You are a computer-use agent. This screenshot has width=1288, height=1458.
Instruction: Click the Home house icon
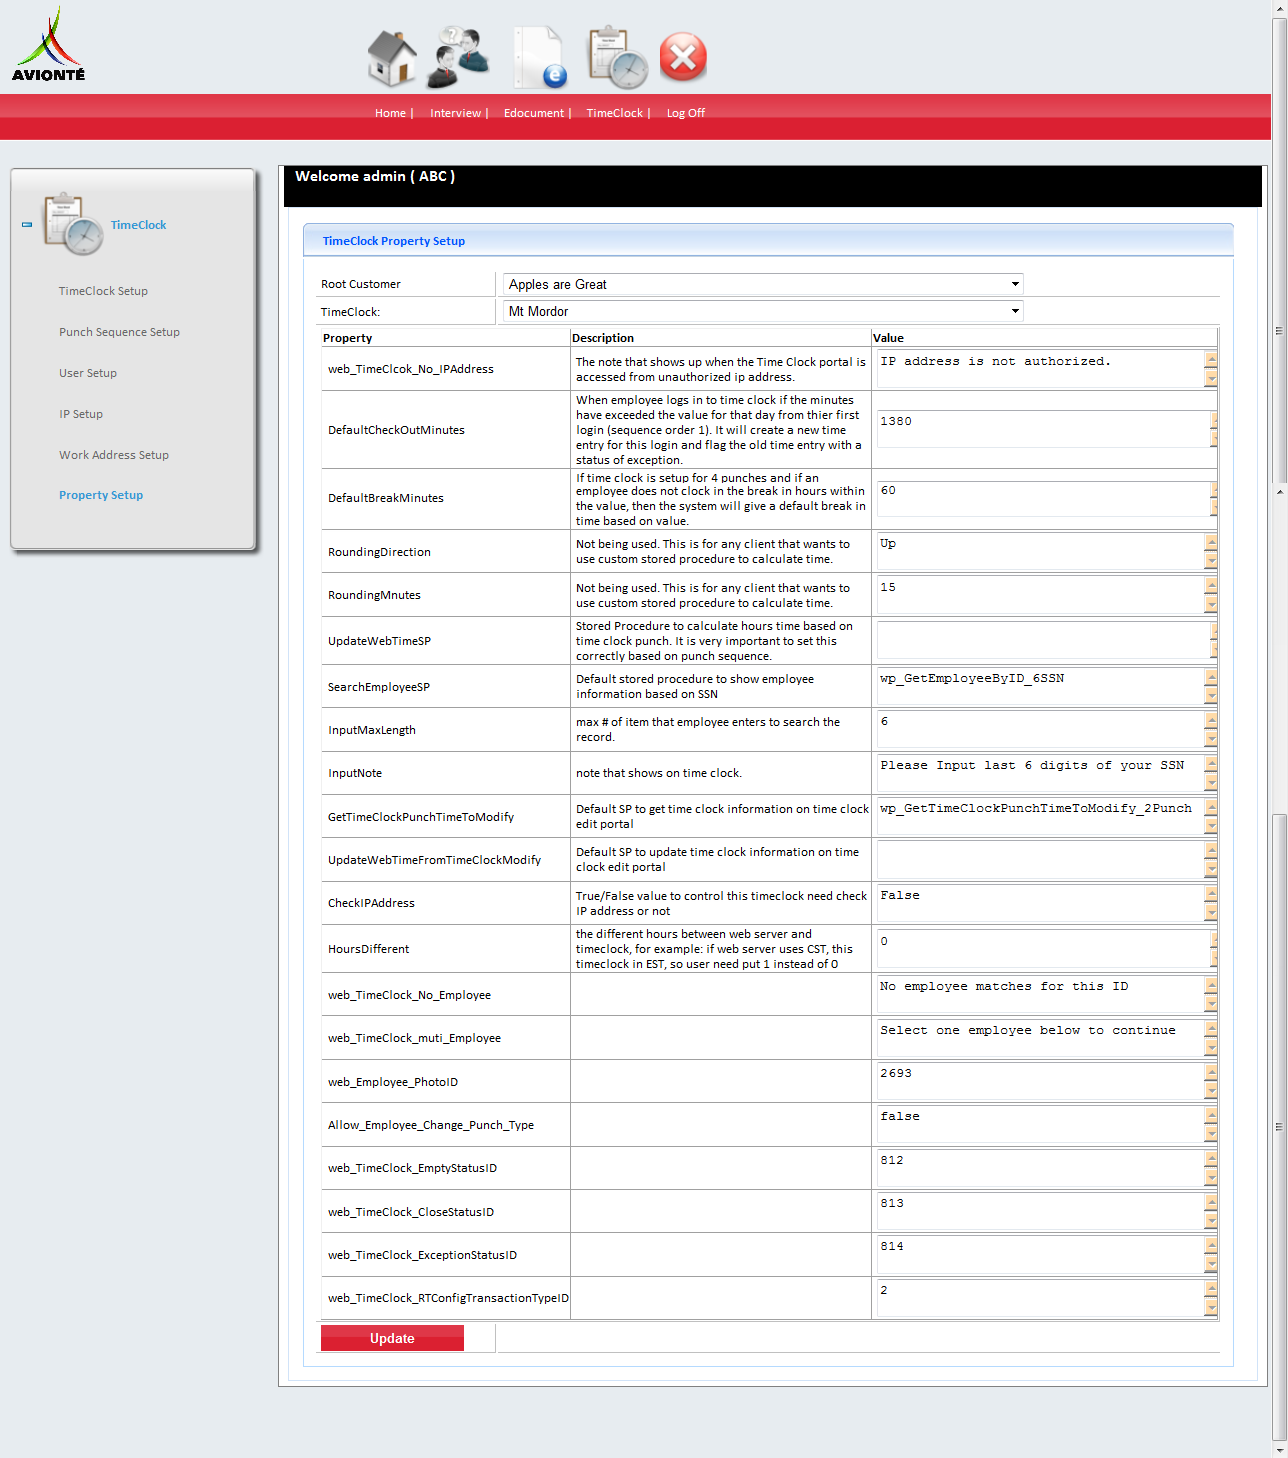tap(392, 57)
